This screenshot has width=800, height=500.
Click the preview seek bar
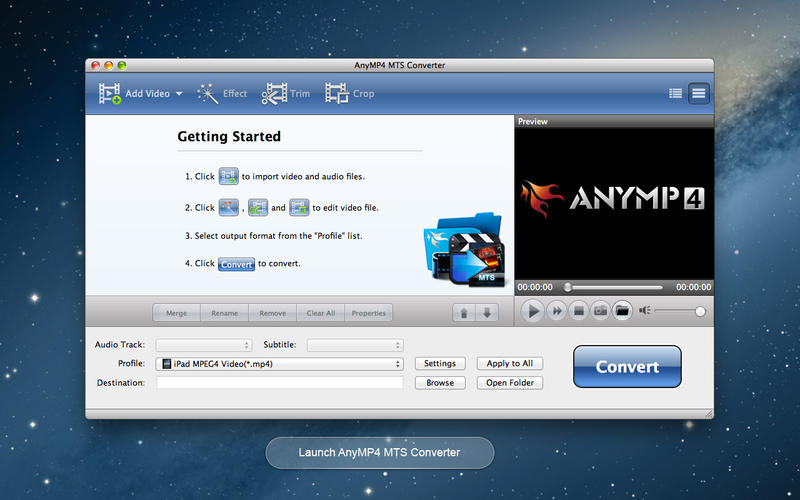coord(614,287)
